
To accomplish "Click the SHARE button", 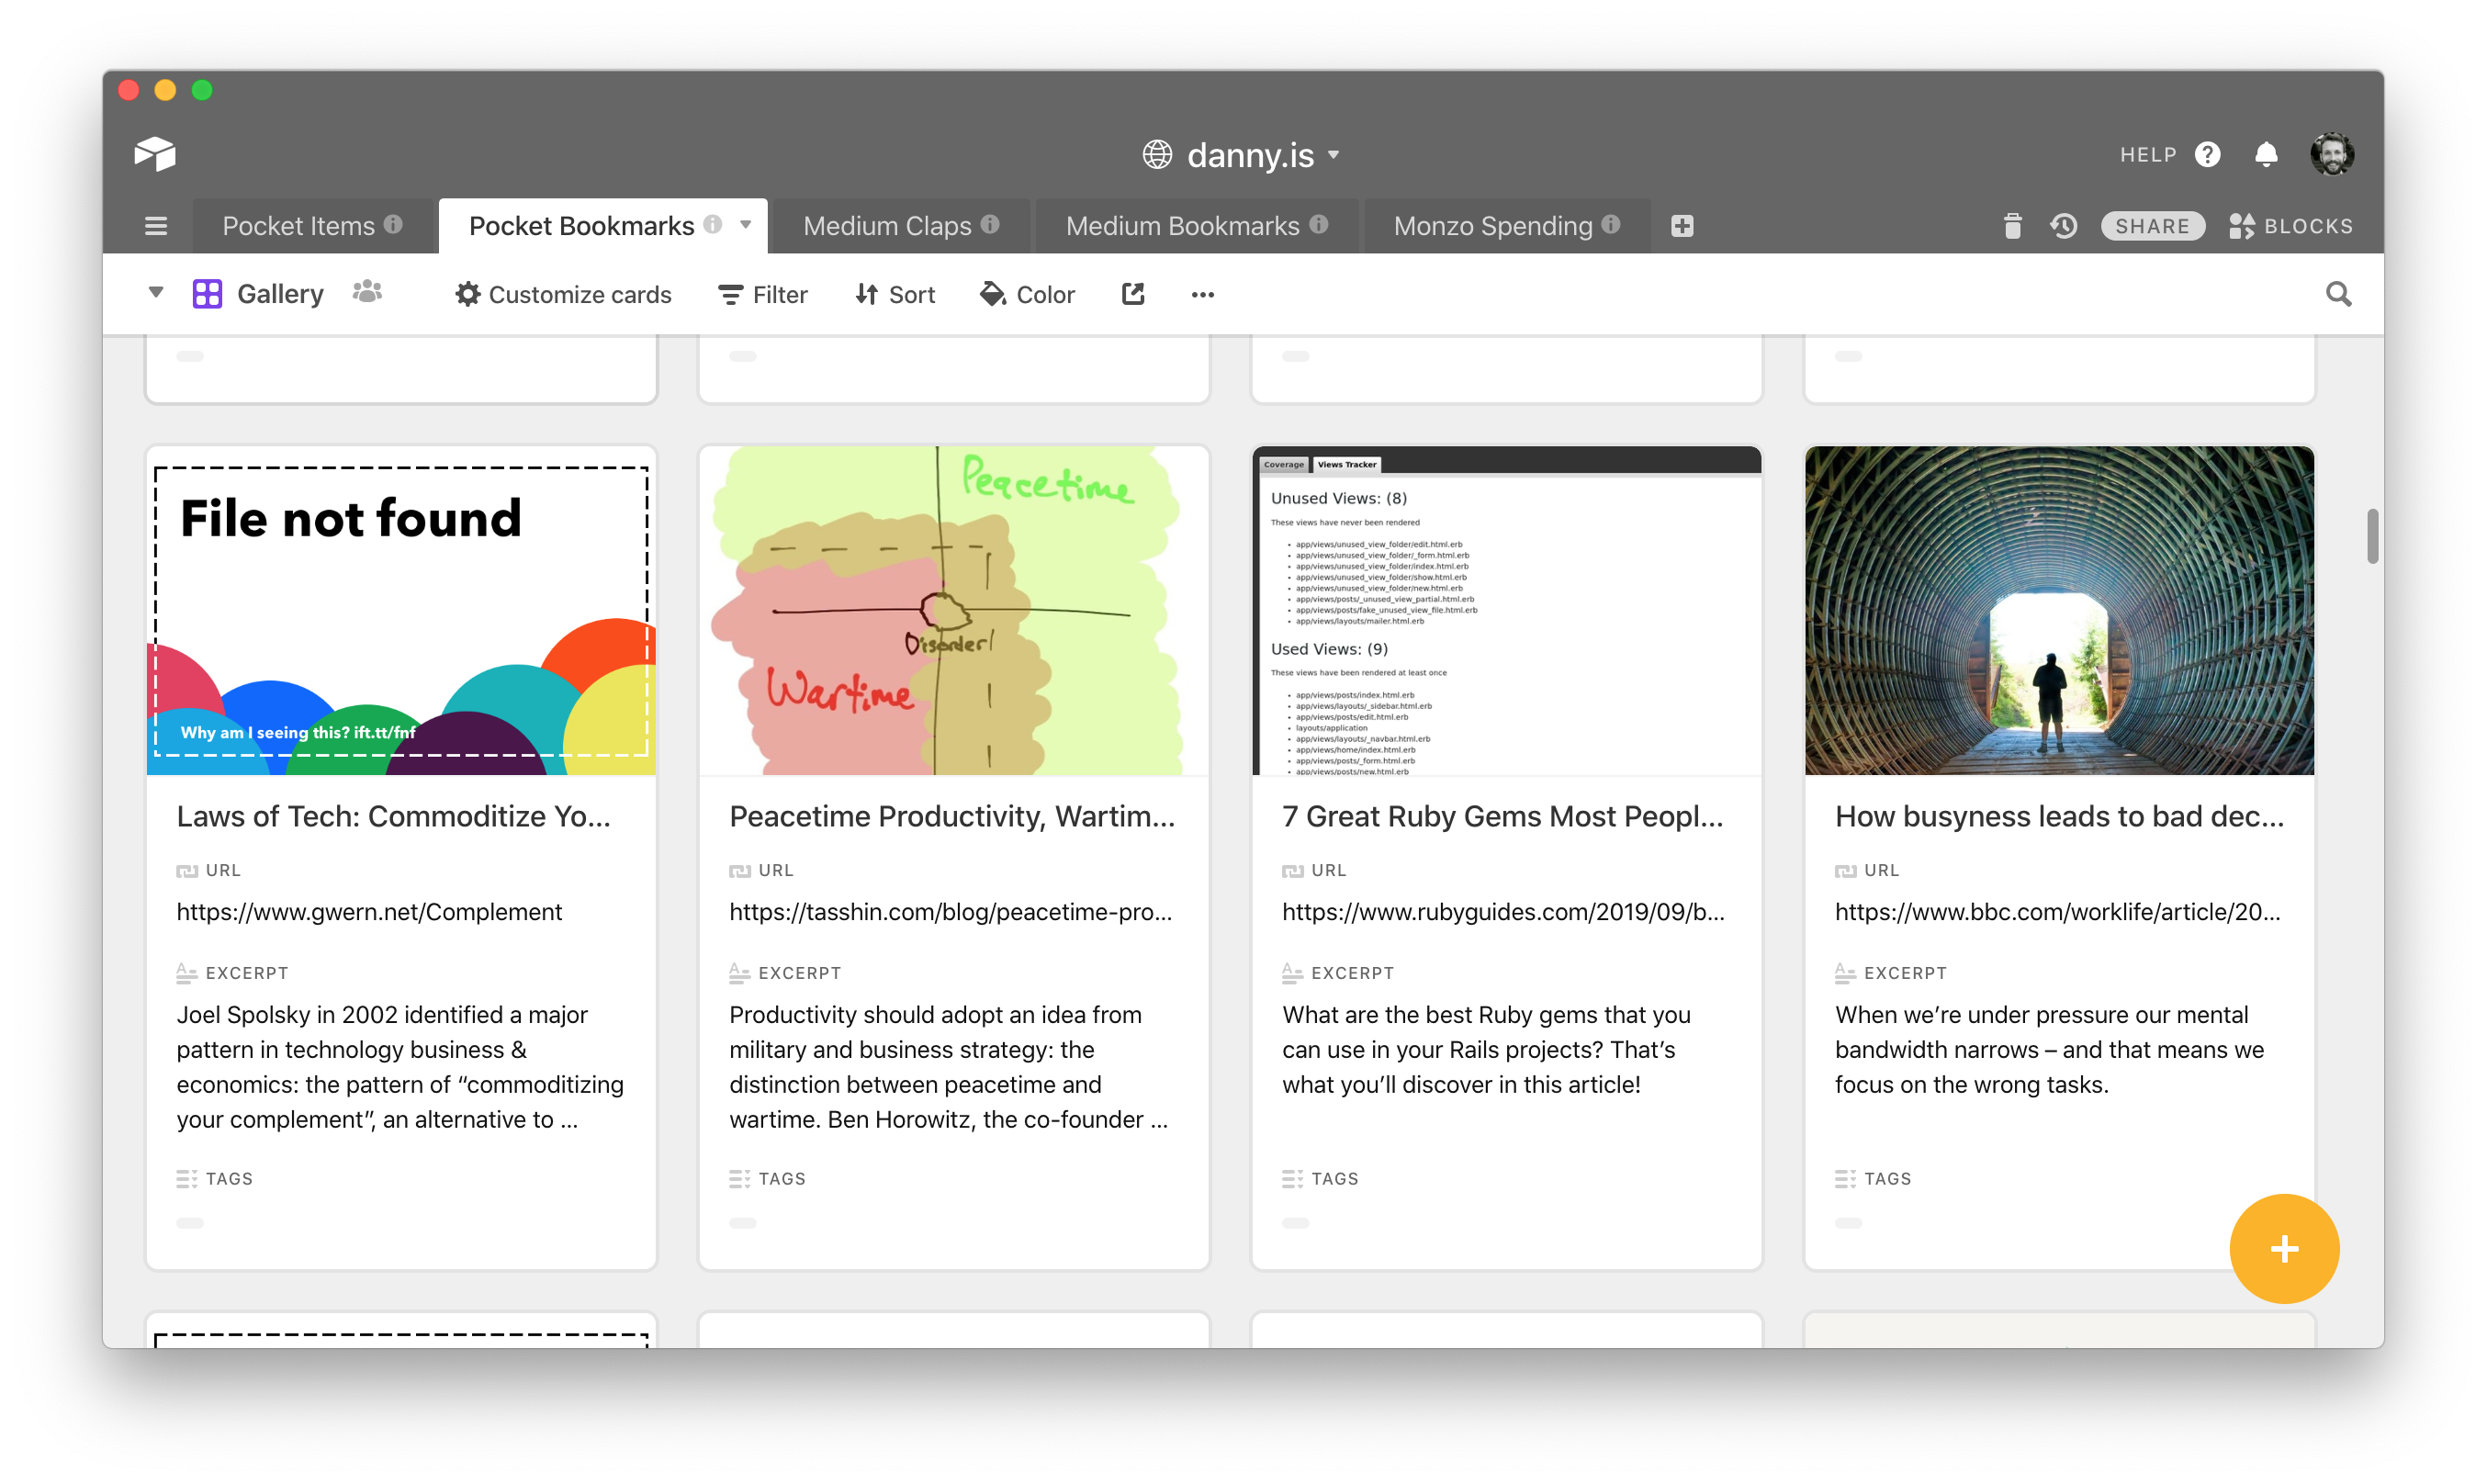I will pyautogui.click(x=2152, y=226).
